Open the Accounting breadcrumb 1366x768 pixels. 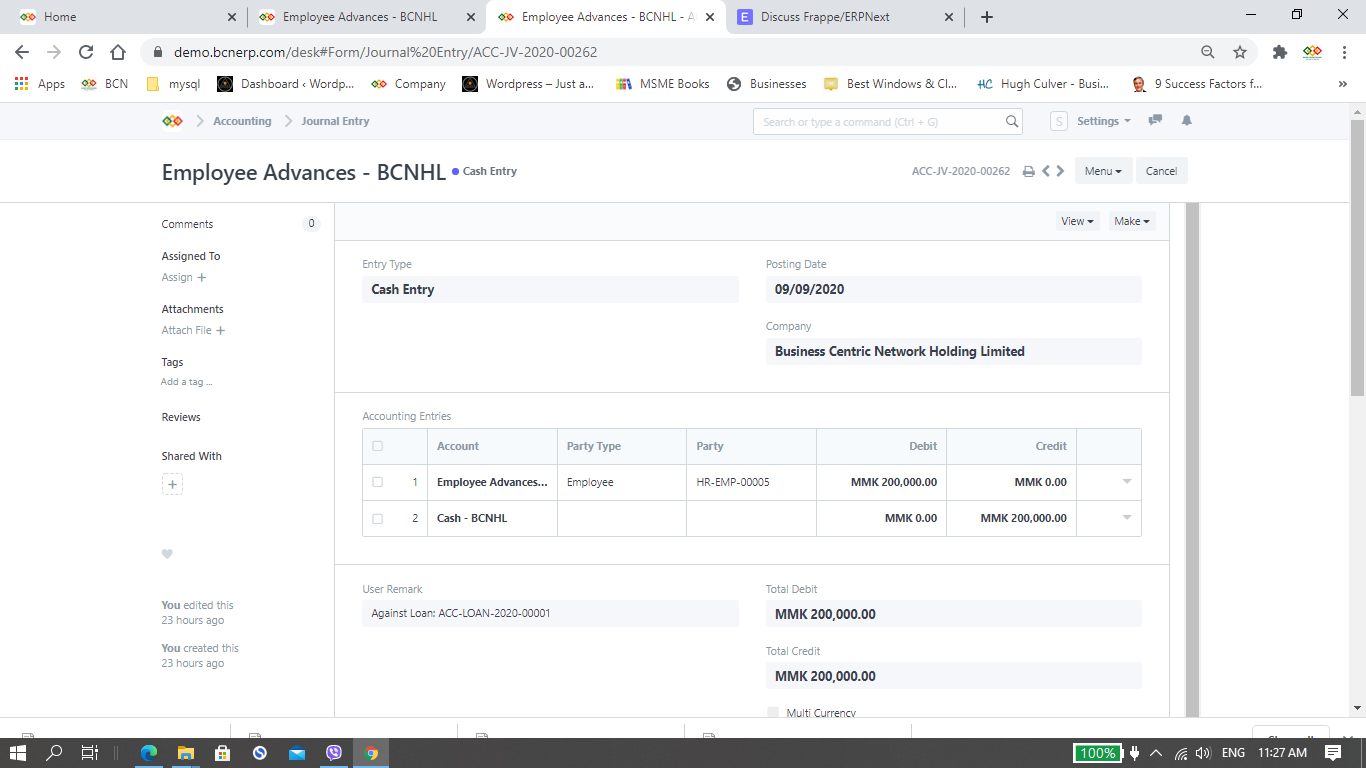[242, 121]
